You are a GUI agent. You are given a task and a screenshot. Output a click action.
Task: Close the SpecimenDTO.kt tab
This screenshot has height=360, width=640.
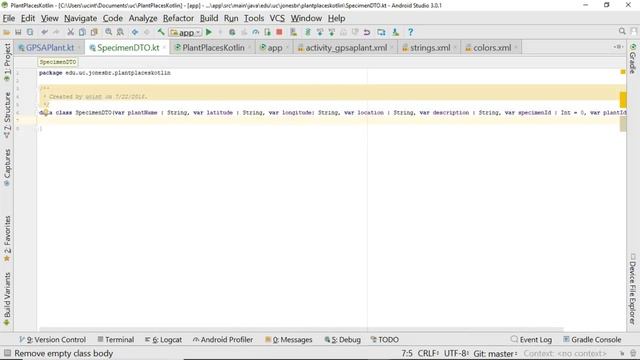[164, 48]
